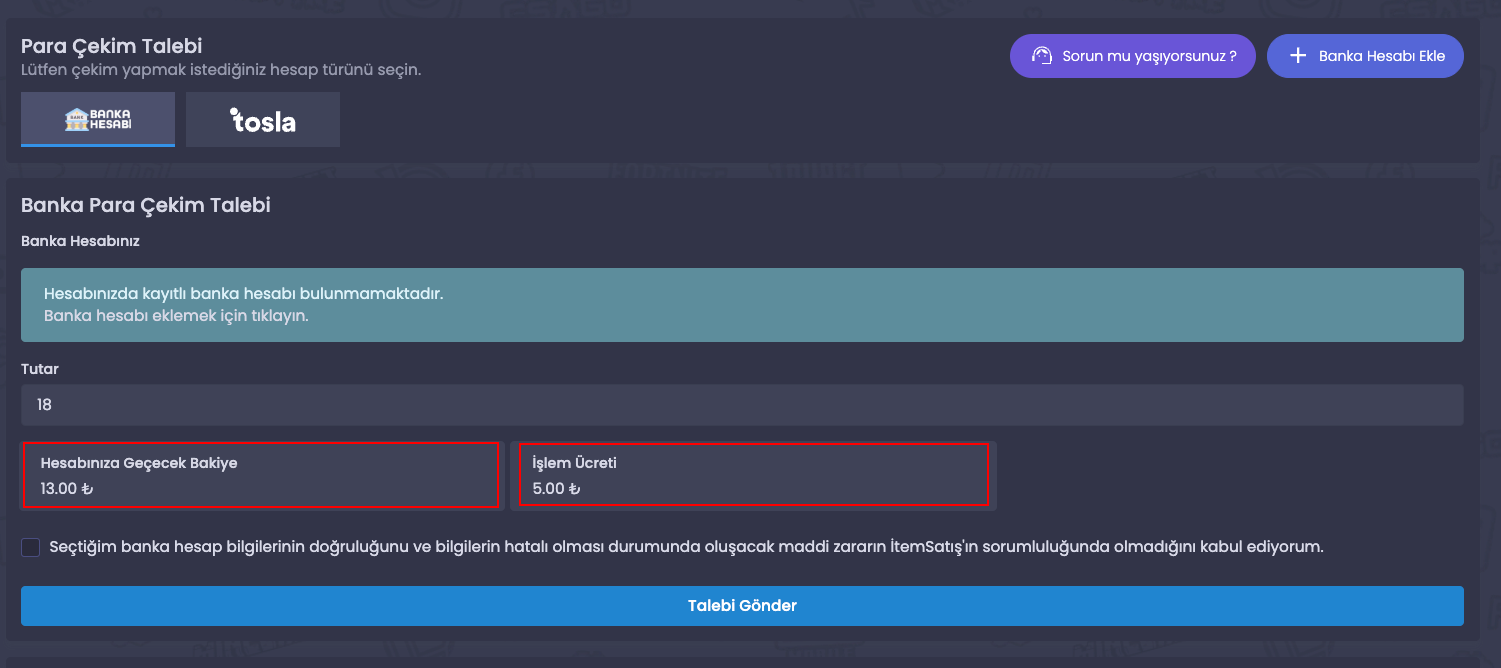Viewport: 1501px width, 668px height.
Task: Click the 'İşlem Ücreti' fee box
Action: (753, 475)
